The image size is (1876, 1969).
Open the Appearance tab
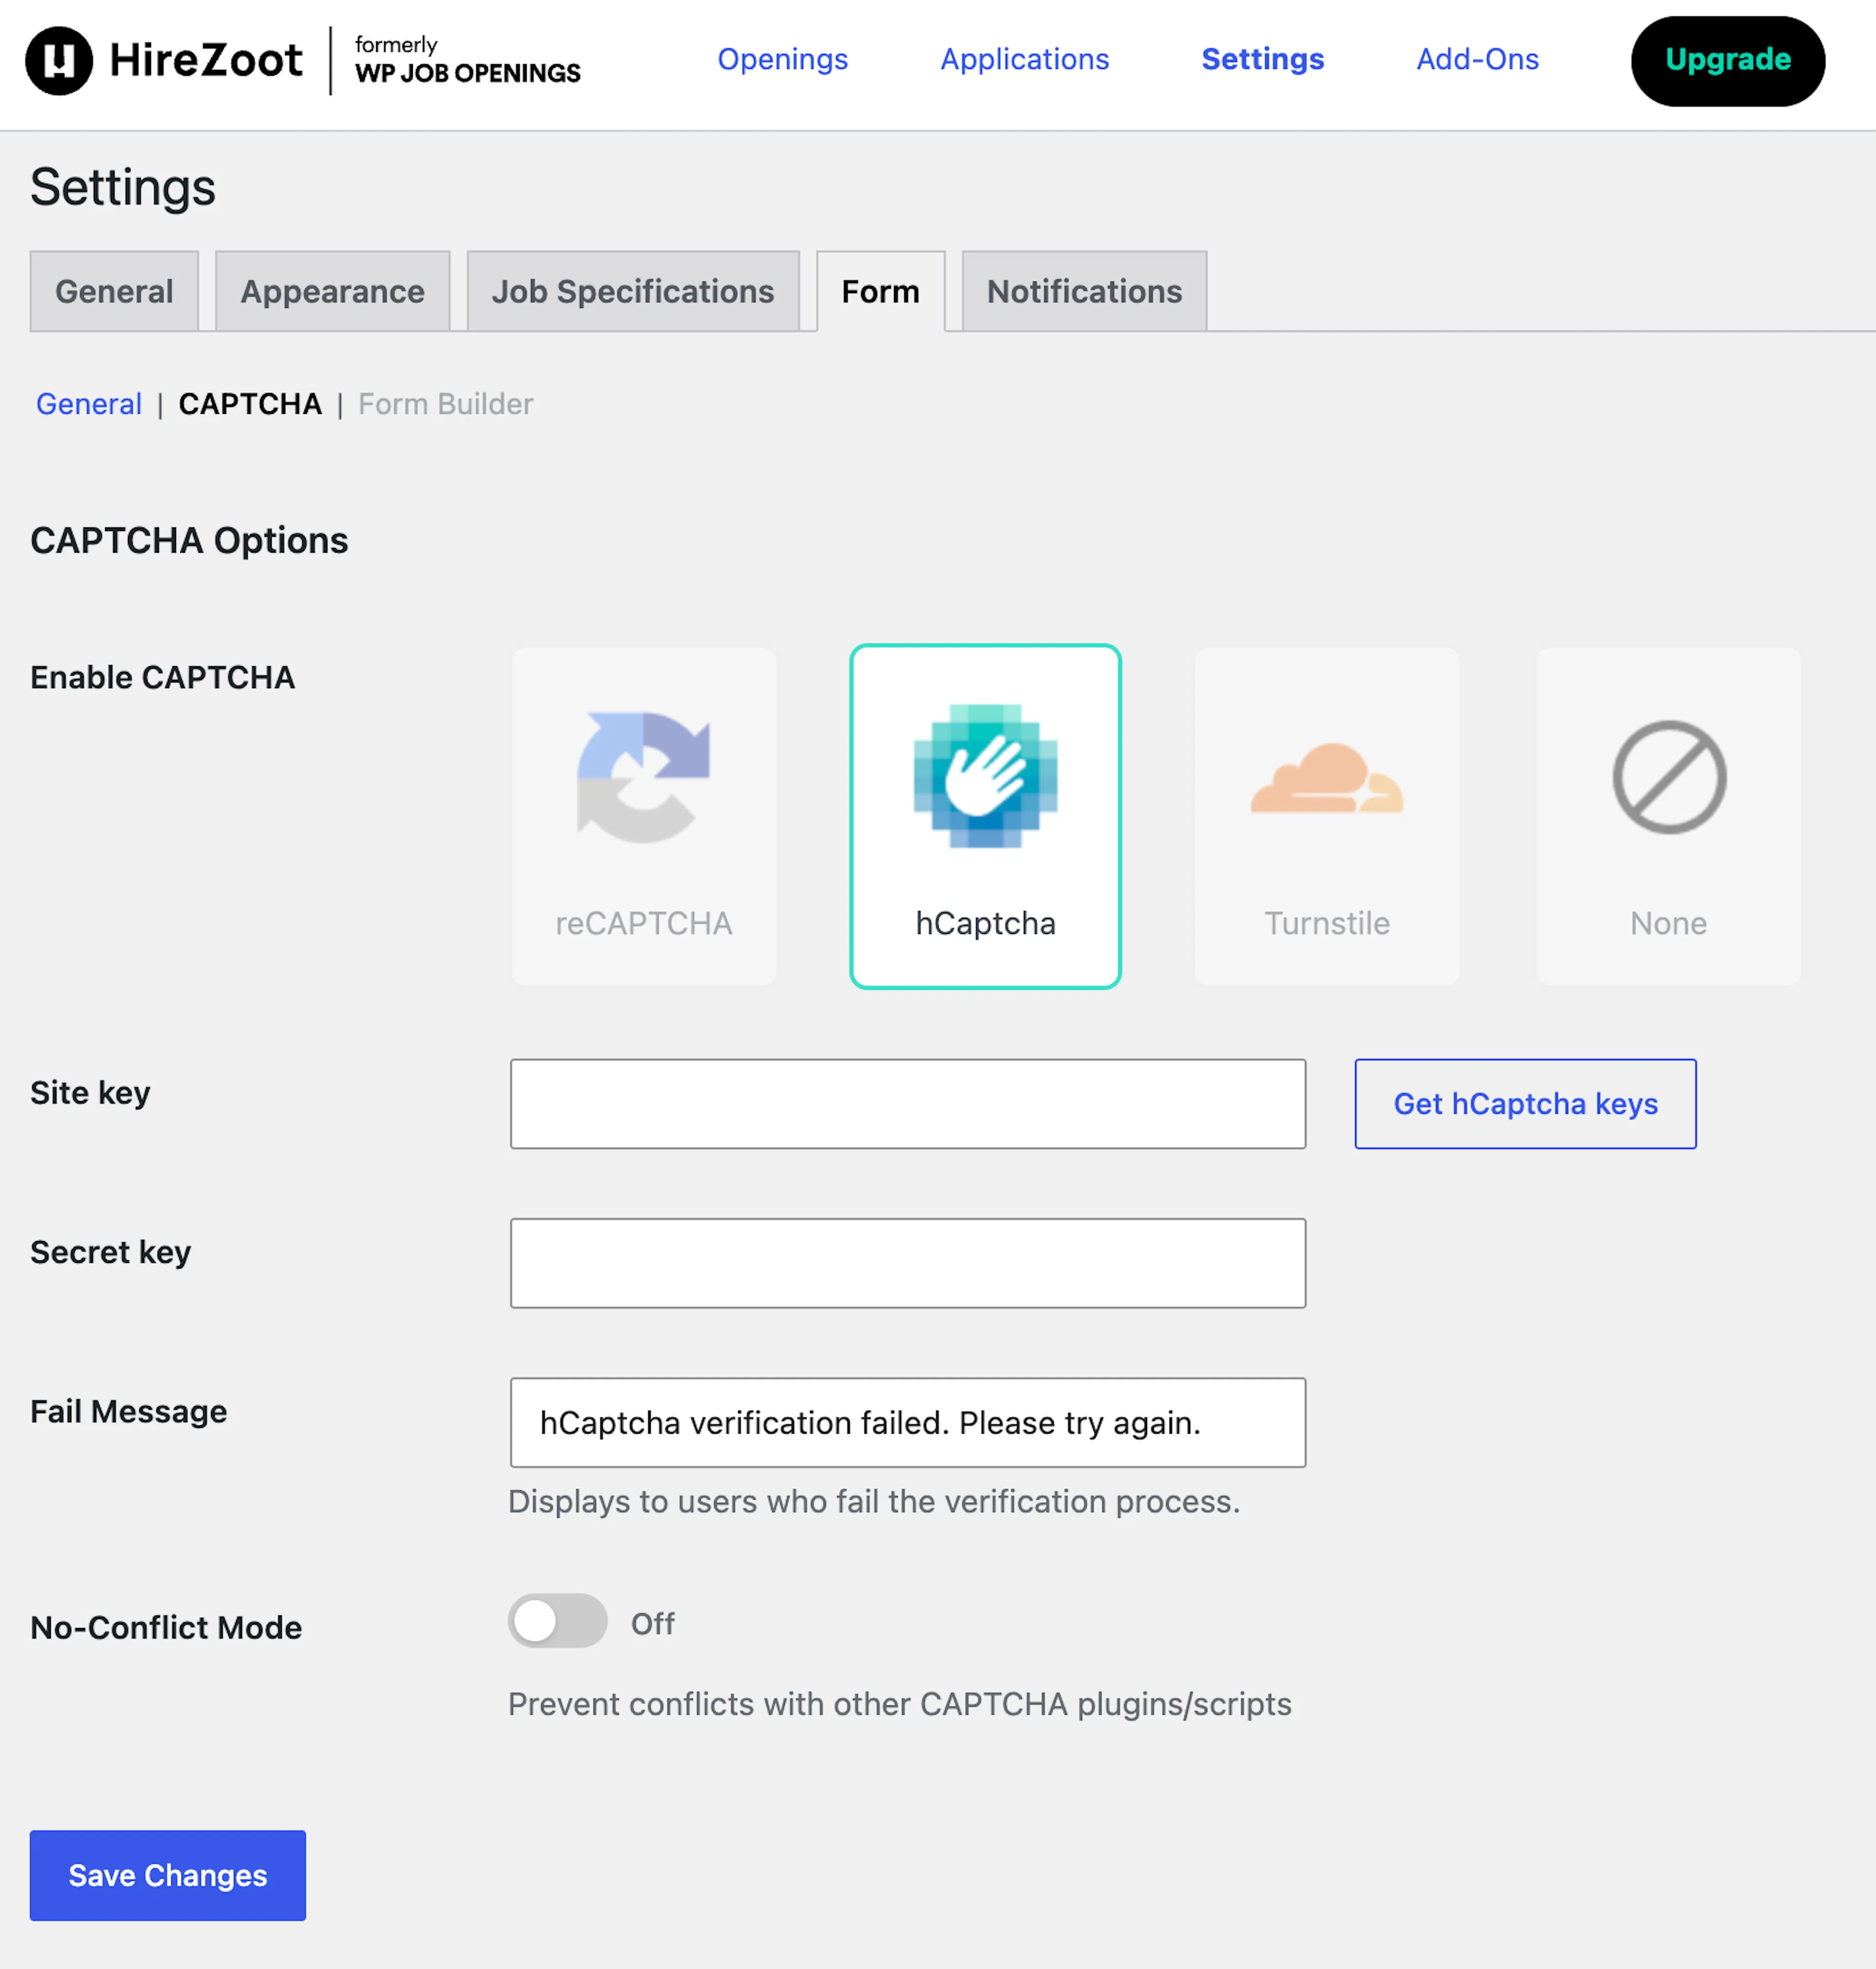[x=332, y=291]
